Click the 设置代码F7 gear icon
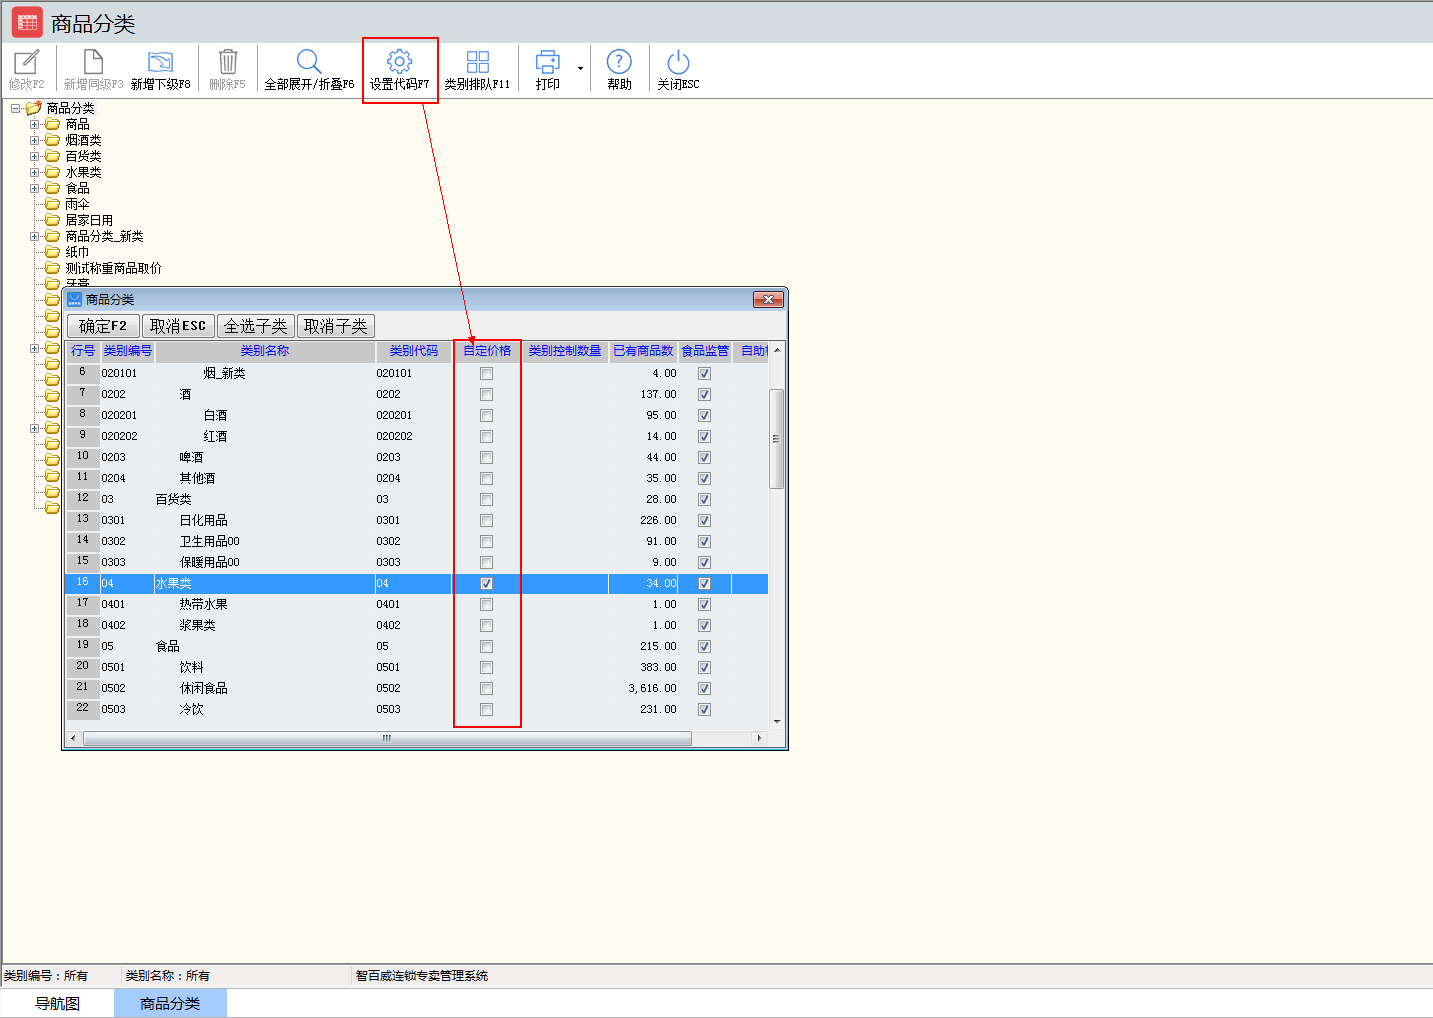1433x1018 pixels. click(399, 62)
